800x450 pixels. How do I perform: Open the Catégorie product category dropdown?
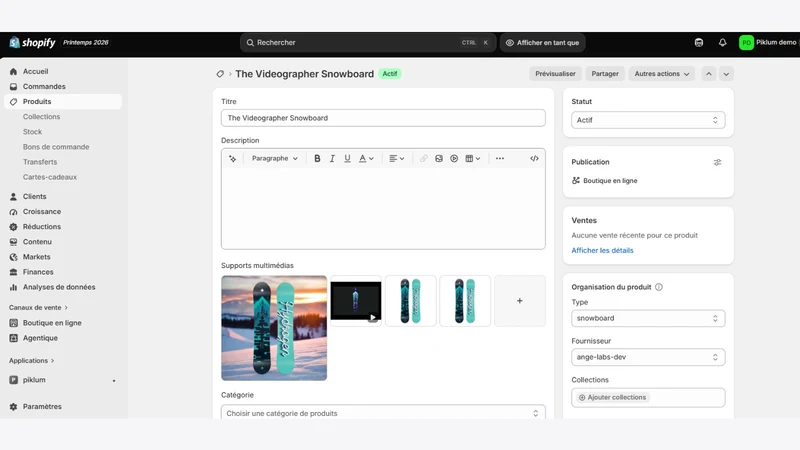pyautogui.click(x=383, y=413)
